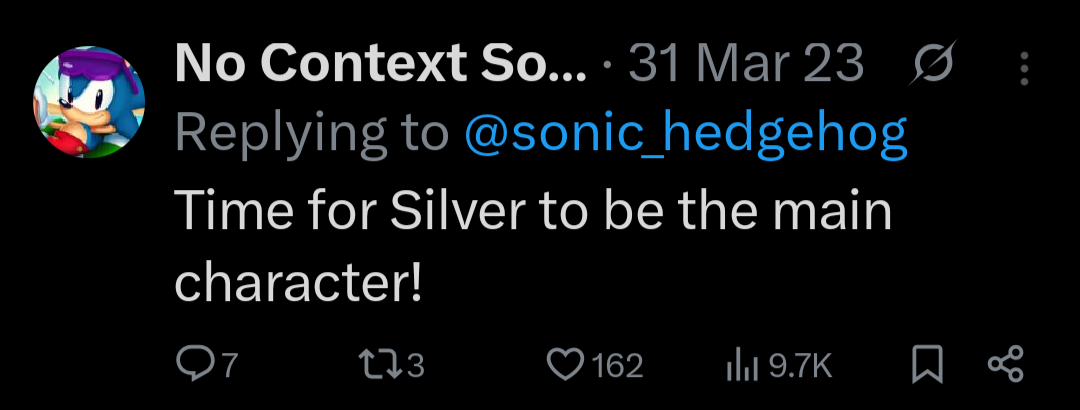Click the word "character!" in the tweet
This screenshot has width=1080, height=410.
pos(298,284)
